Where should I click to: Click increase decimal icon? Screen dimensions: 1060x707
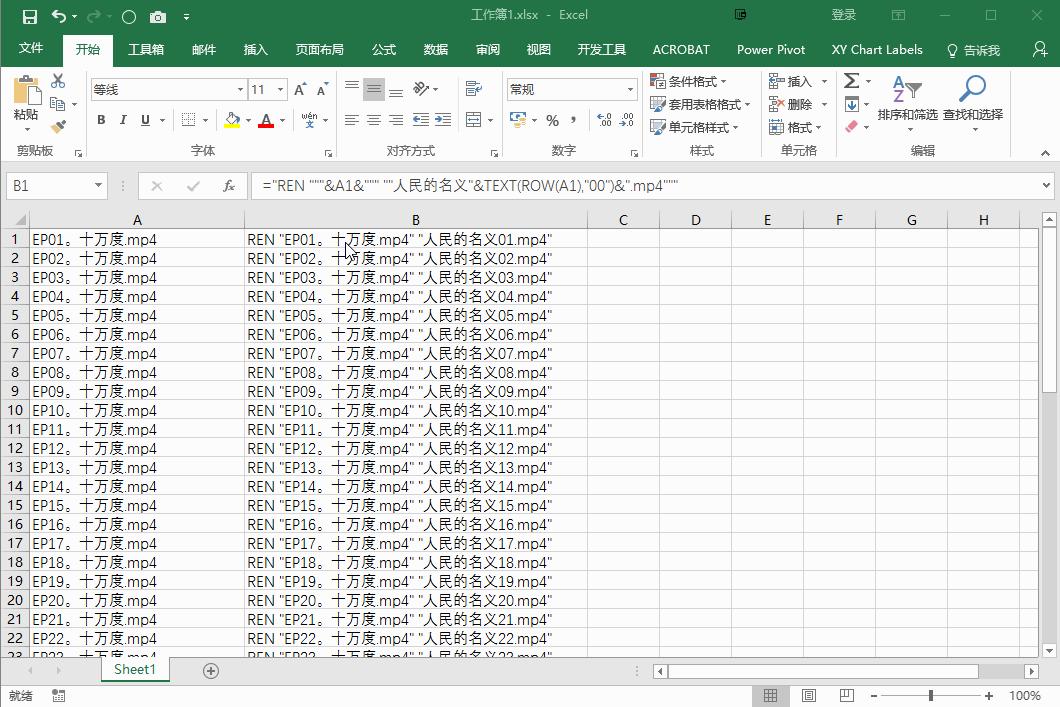coord(604,120)
